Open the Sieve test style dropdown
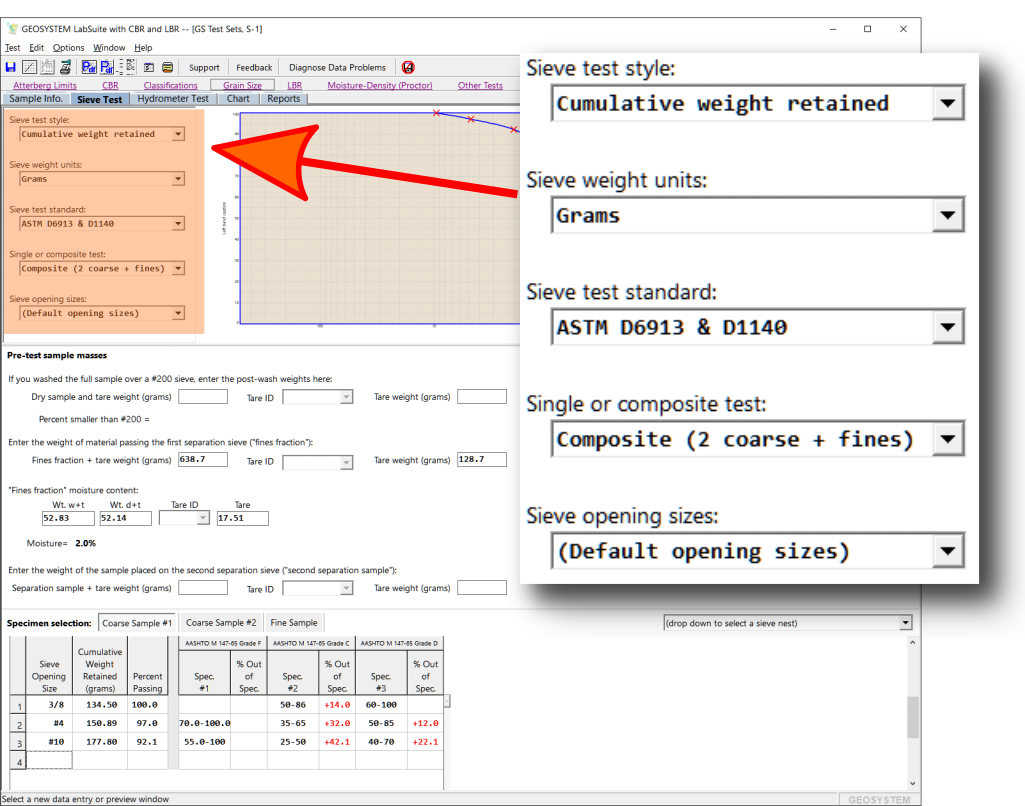The image size is (1025, 806). [x=178, y=134]
